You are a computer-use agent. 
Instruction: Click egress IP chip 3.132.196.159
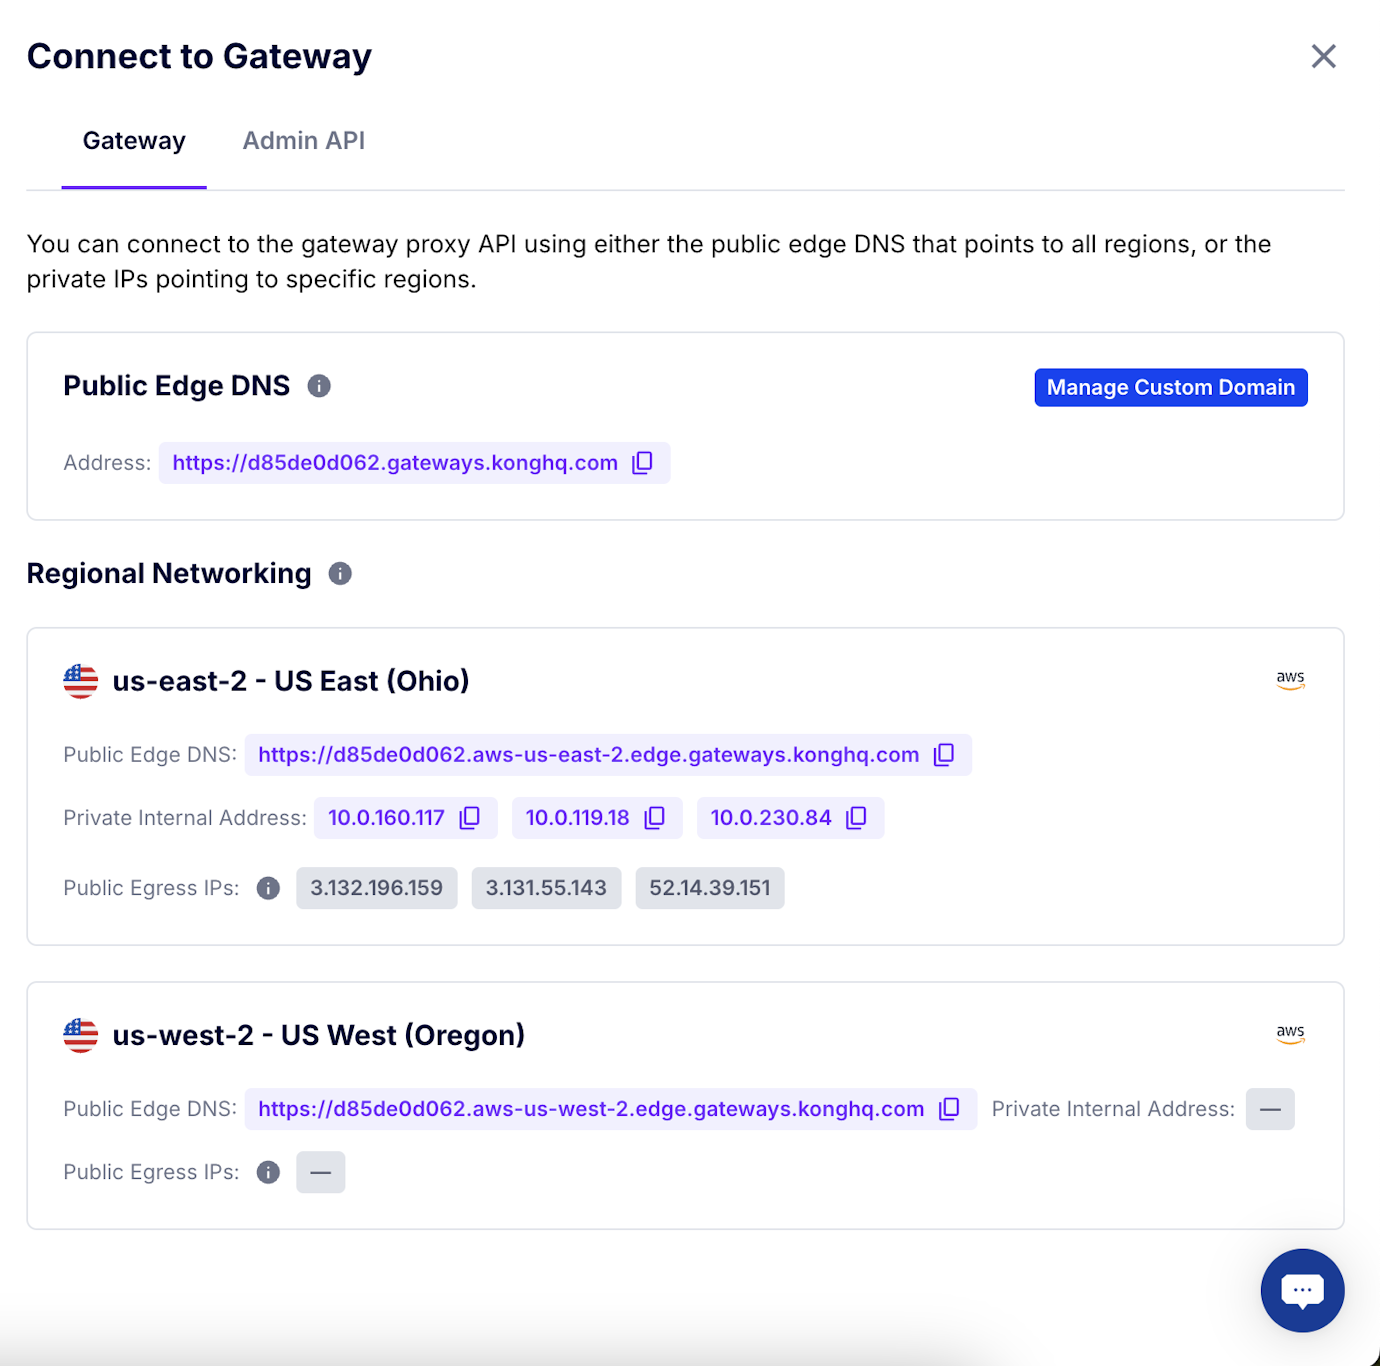[376, 887]
